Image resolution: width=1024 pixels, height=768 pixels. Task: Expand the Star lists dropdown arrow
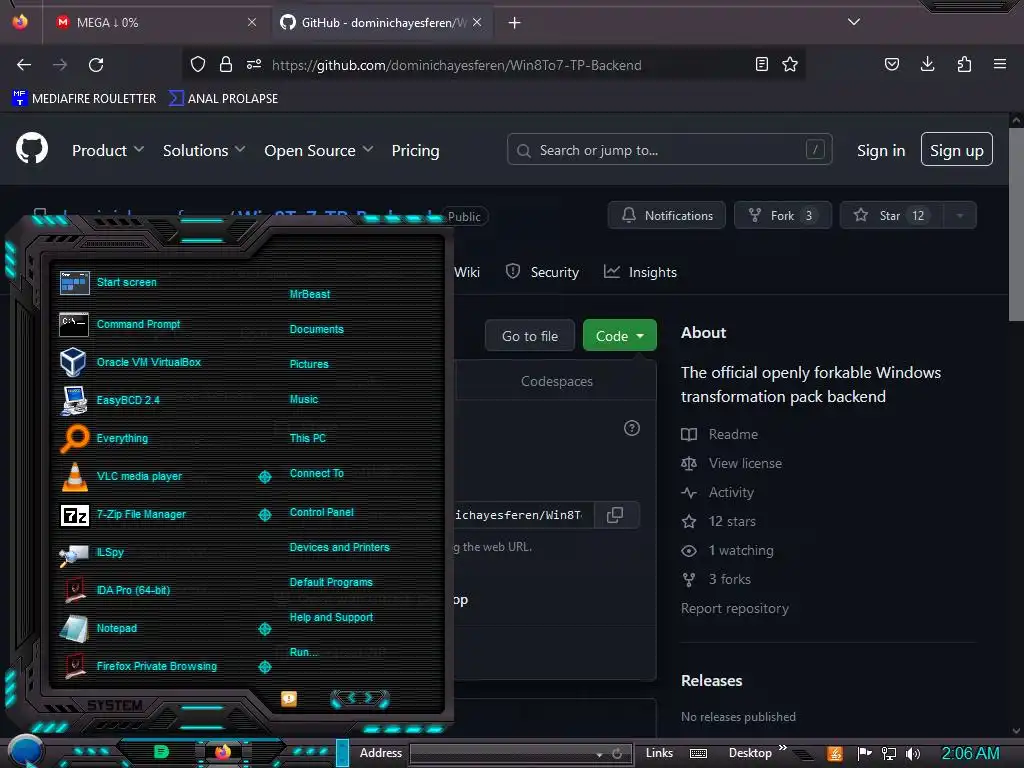tap(959, 216)
